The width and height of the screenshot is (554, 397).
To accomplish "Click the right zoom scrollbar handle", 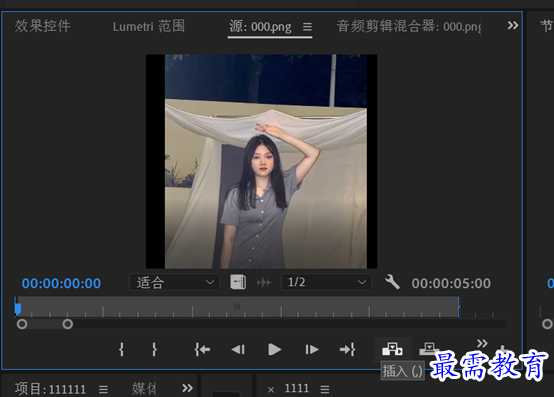I will click(x=67, y=324).
